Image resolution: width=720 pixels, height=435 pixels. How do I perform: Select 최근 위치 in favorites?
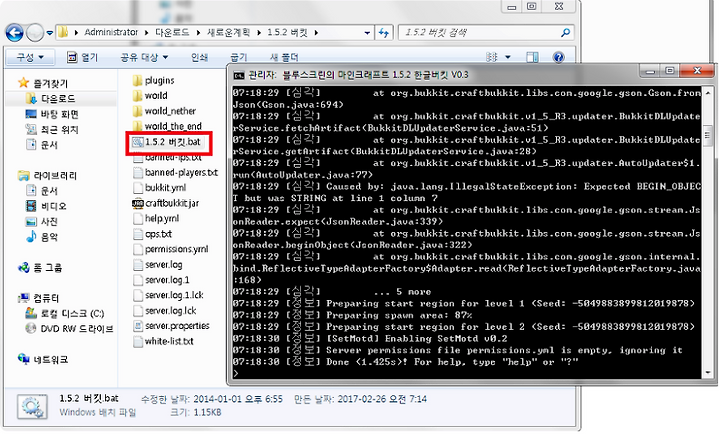pos(52,130)
